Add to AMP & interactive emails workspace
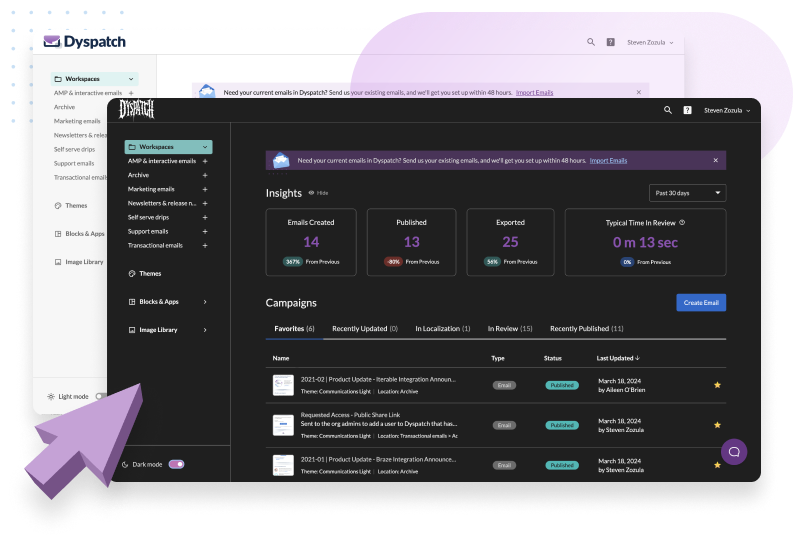The height and width of the screenshot is (539, 800). coord(205,161)
